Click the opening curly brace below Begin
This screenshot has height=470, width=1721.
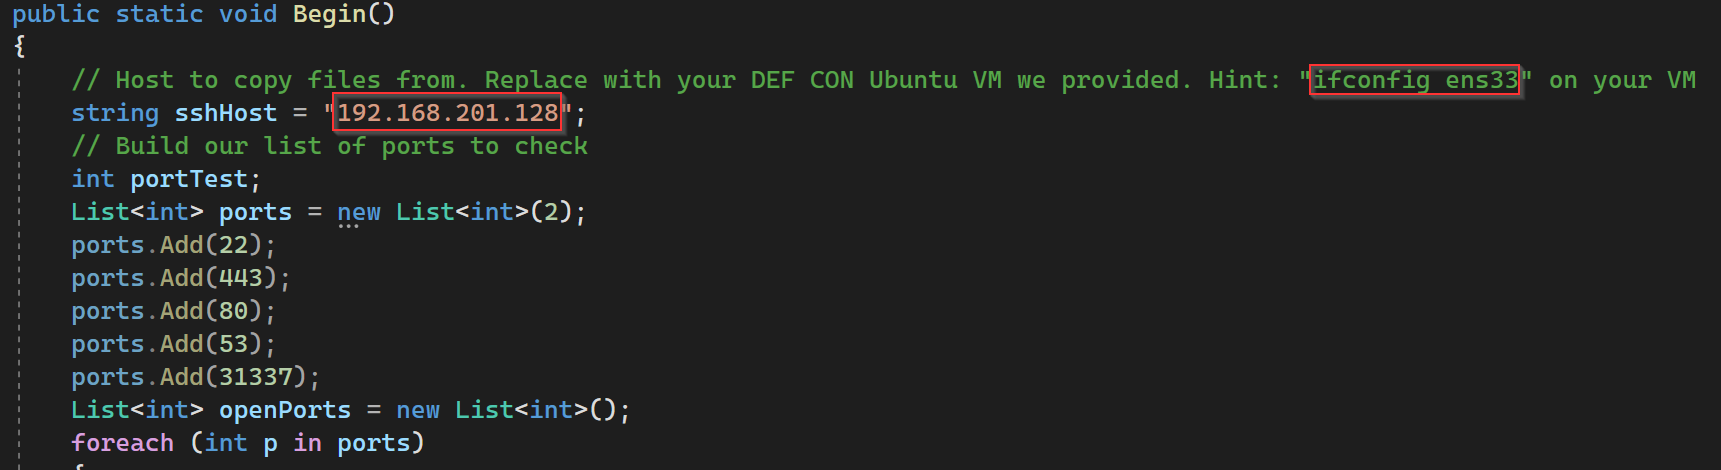point(19,46)
